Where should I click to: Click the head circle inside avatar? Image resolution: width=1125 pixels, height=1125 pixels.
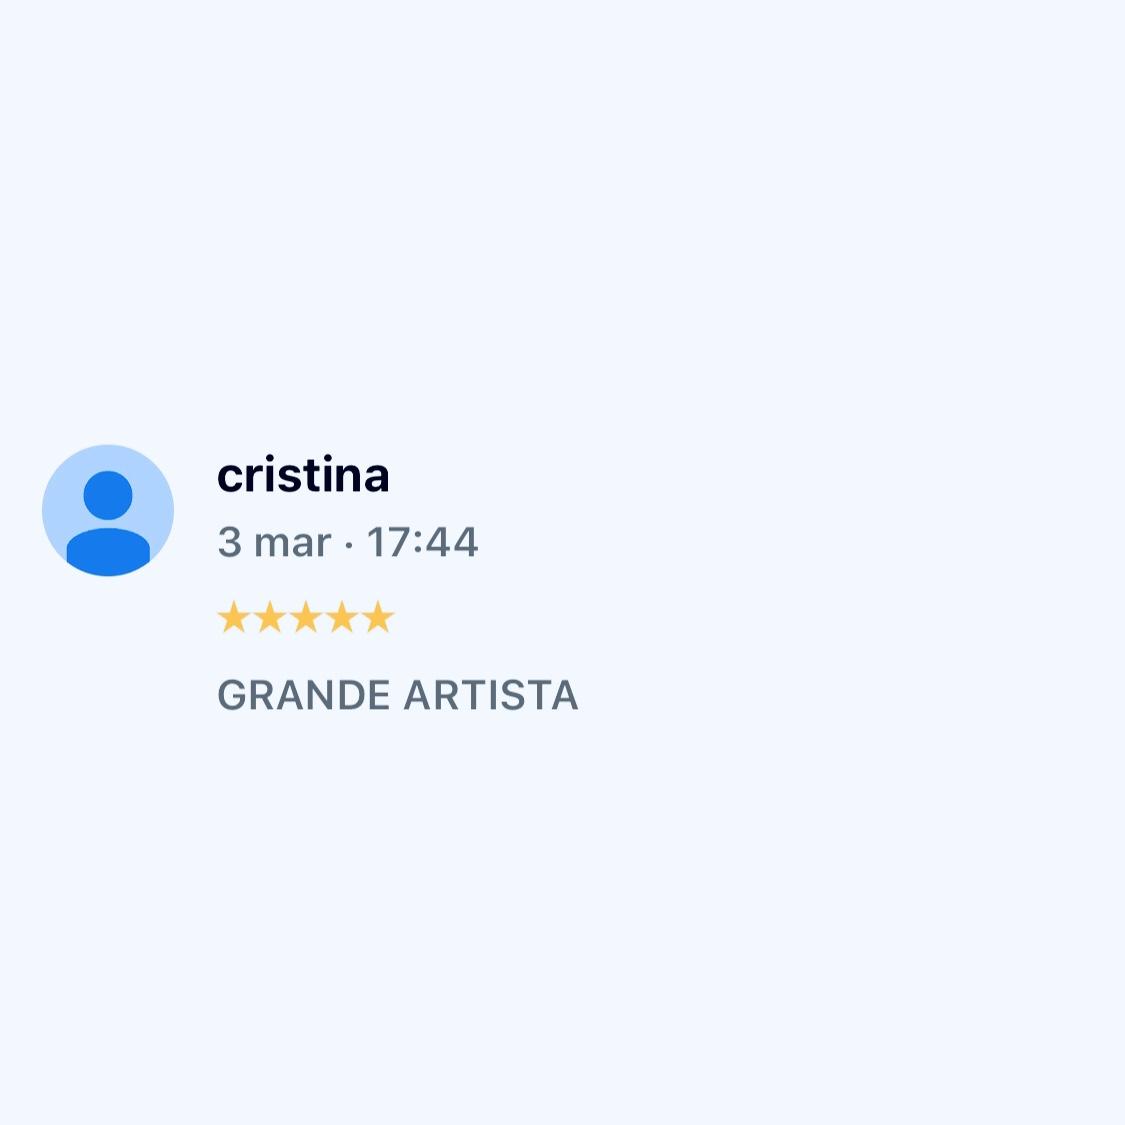click(108, 495)
